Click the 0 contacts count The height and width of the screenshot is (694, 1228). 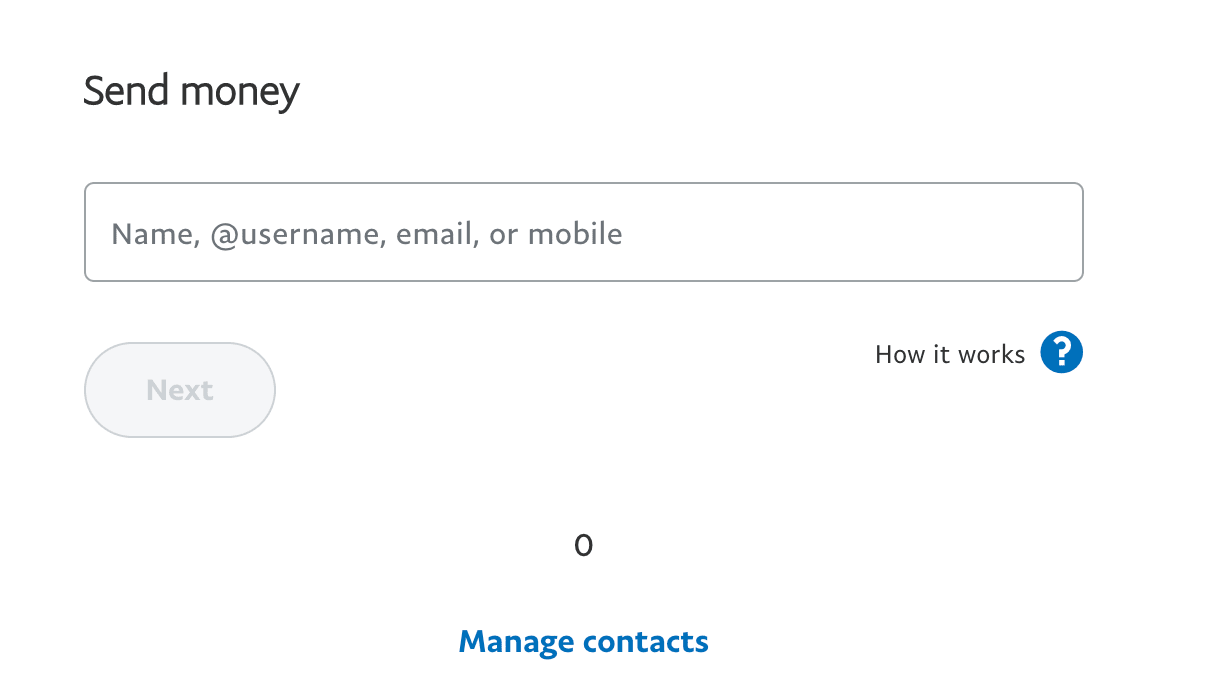coord(584,545)
